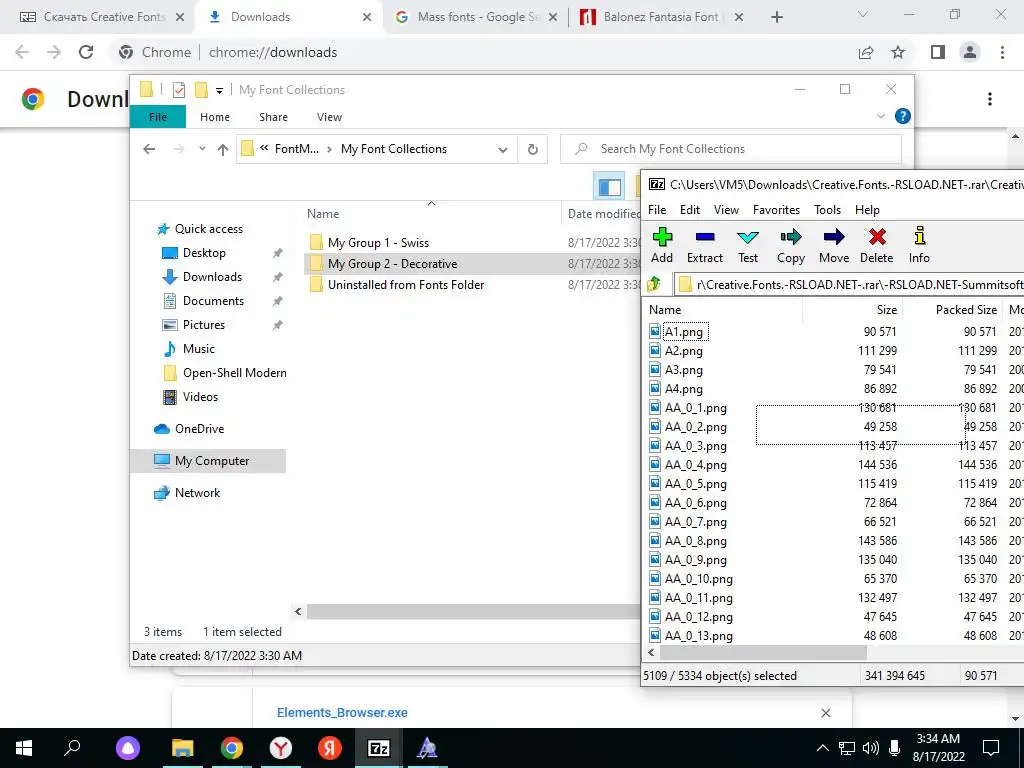Click the 7-Zip Add button
Viewport: 1024px width, 768px height.
tap(662, 246)
